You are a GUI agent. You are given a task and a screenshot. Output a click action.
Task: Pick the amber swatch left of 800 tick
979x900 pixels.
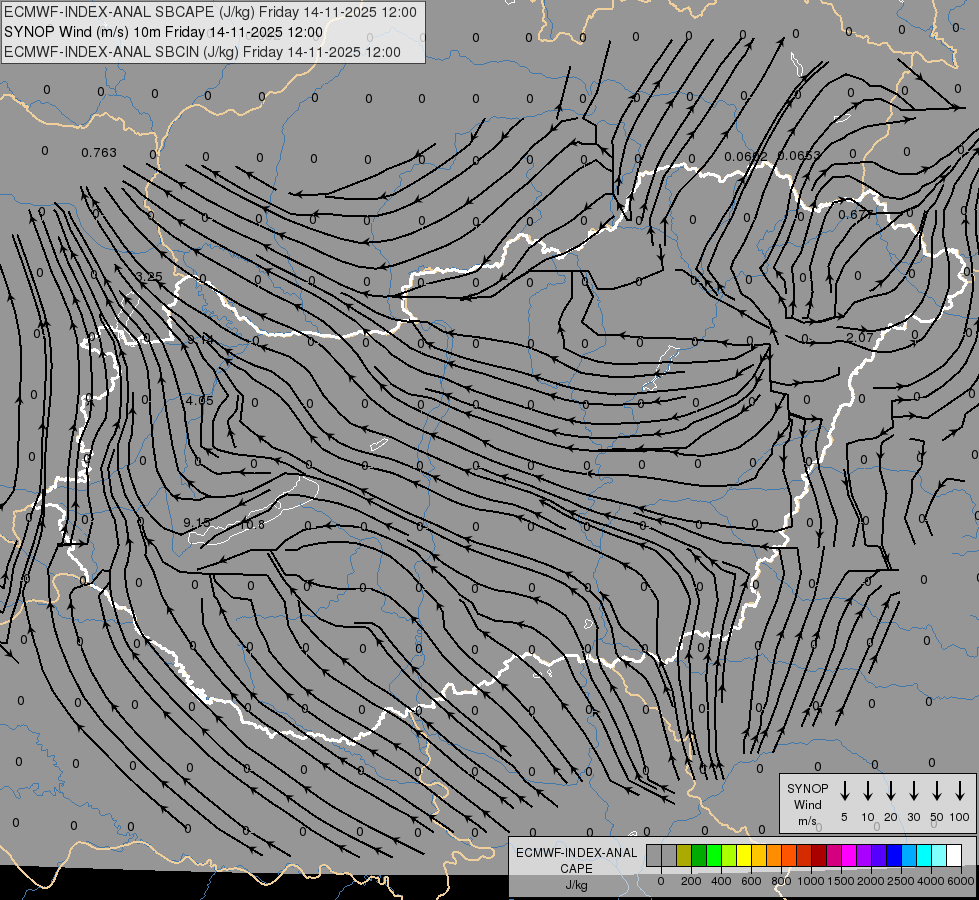pyautogui.click(x=759, y=855)
